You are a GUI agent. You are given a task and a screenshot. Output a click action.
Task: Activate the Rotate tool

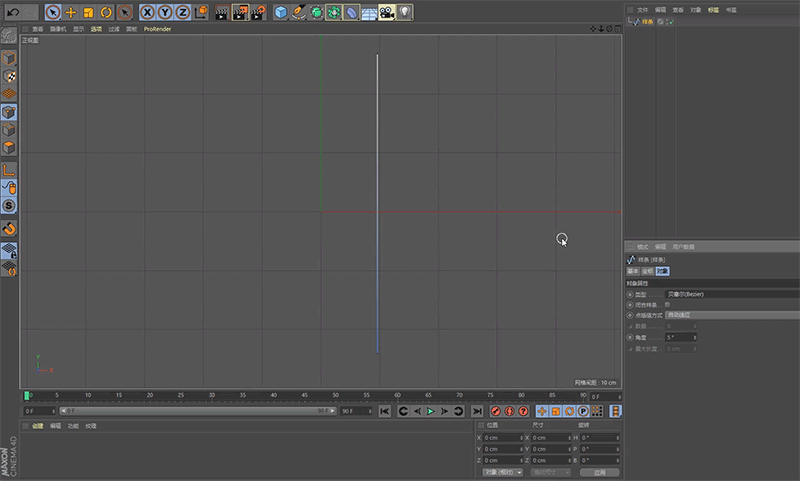(106, 12)
